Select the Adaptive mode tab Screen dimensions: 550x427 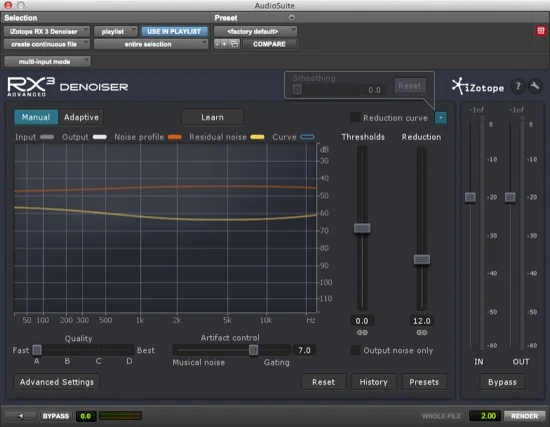81,117
